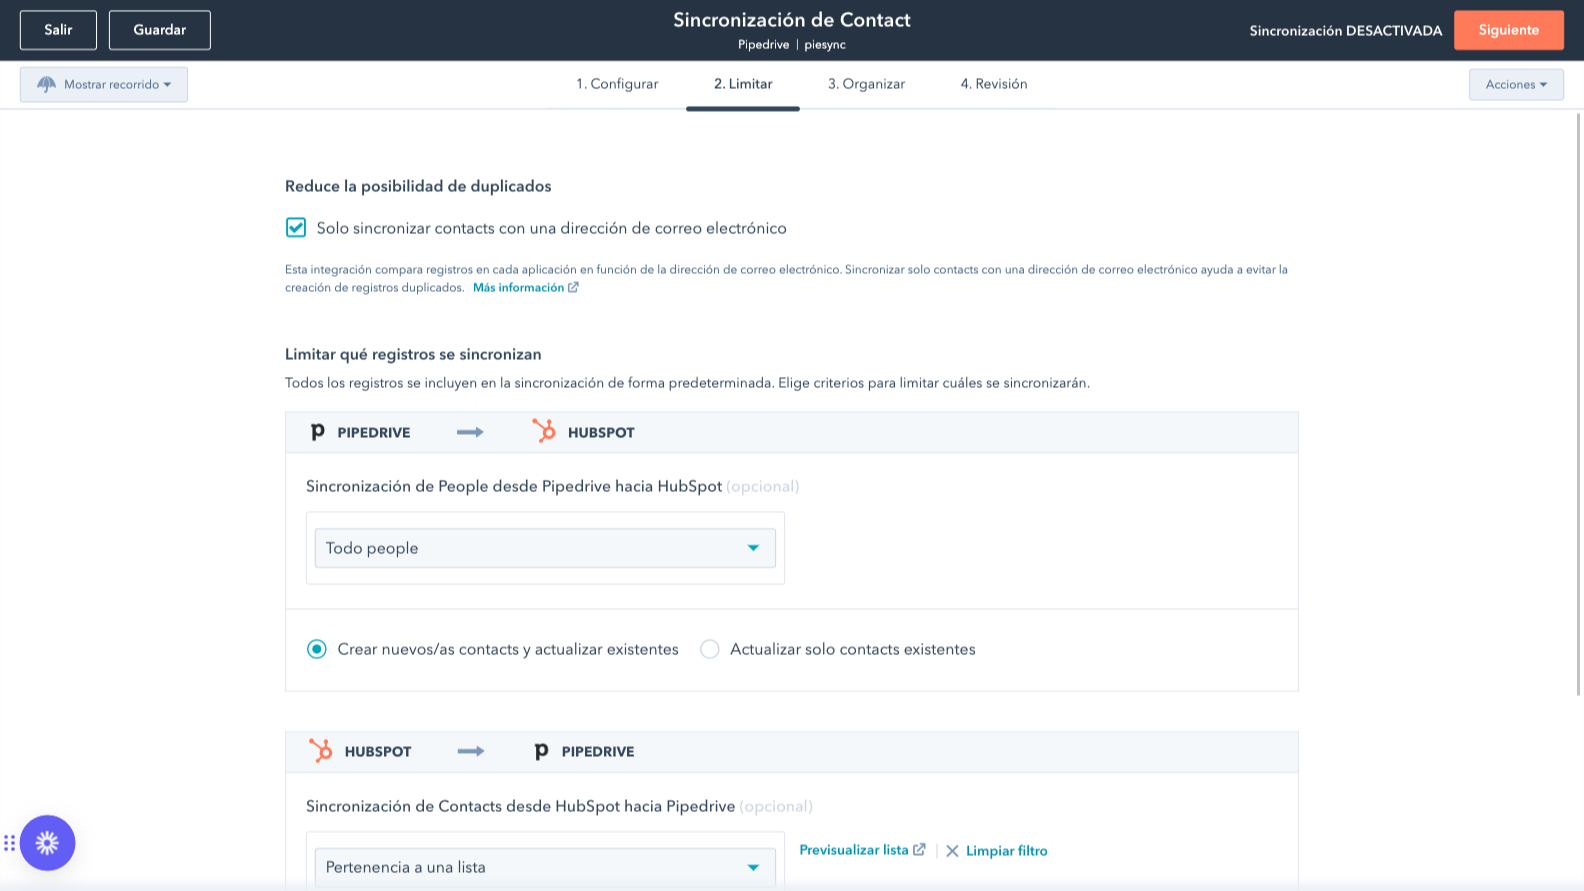Screen dimensions: 1584x891
Task: Click the page's vertical scrollbar
Action: (1577, 400)
